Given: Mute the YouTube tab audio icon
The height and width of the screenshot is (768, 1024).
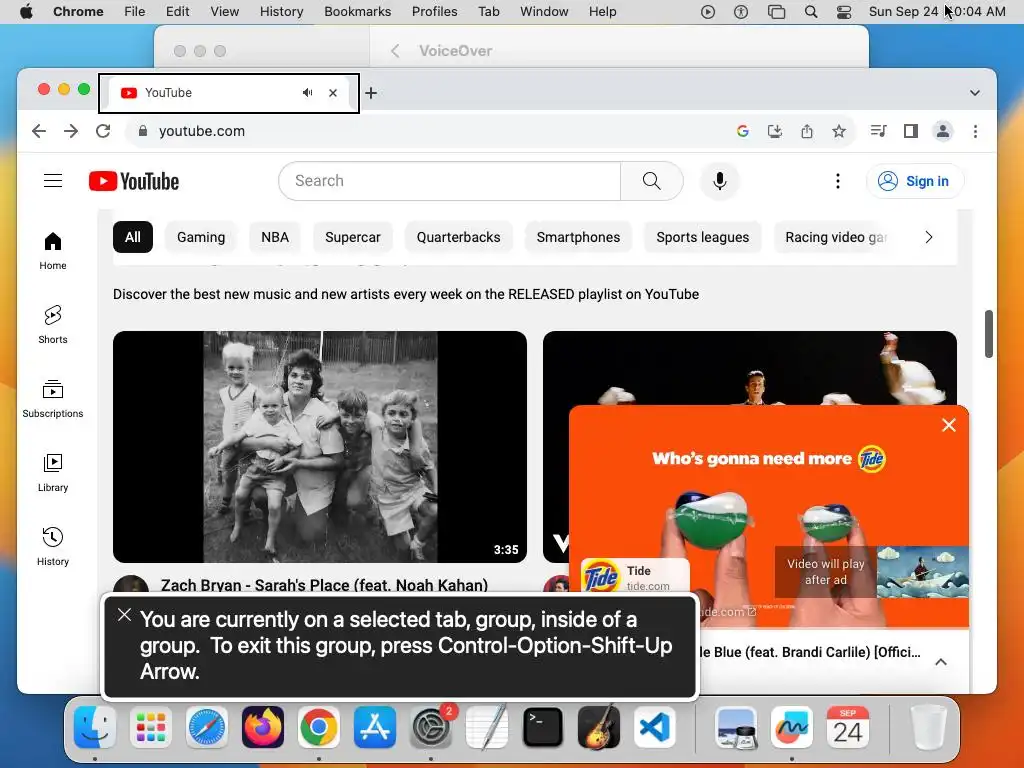Looking at the screenshot, I should coord(308,93).
